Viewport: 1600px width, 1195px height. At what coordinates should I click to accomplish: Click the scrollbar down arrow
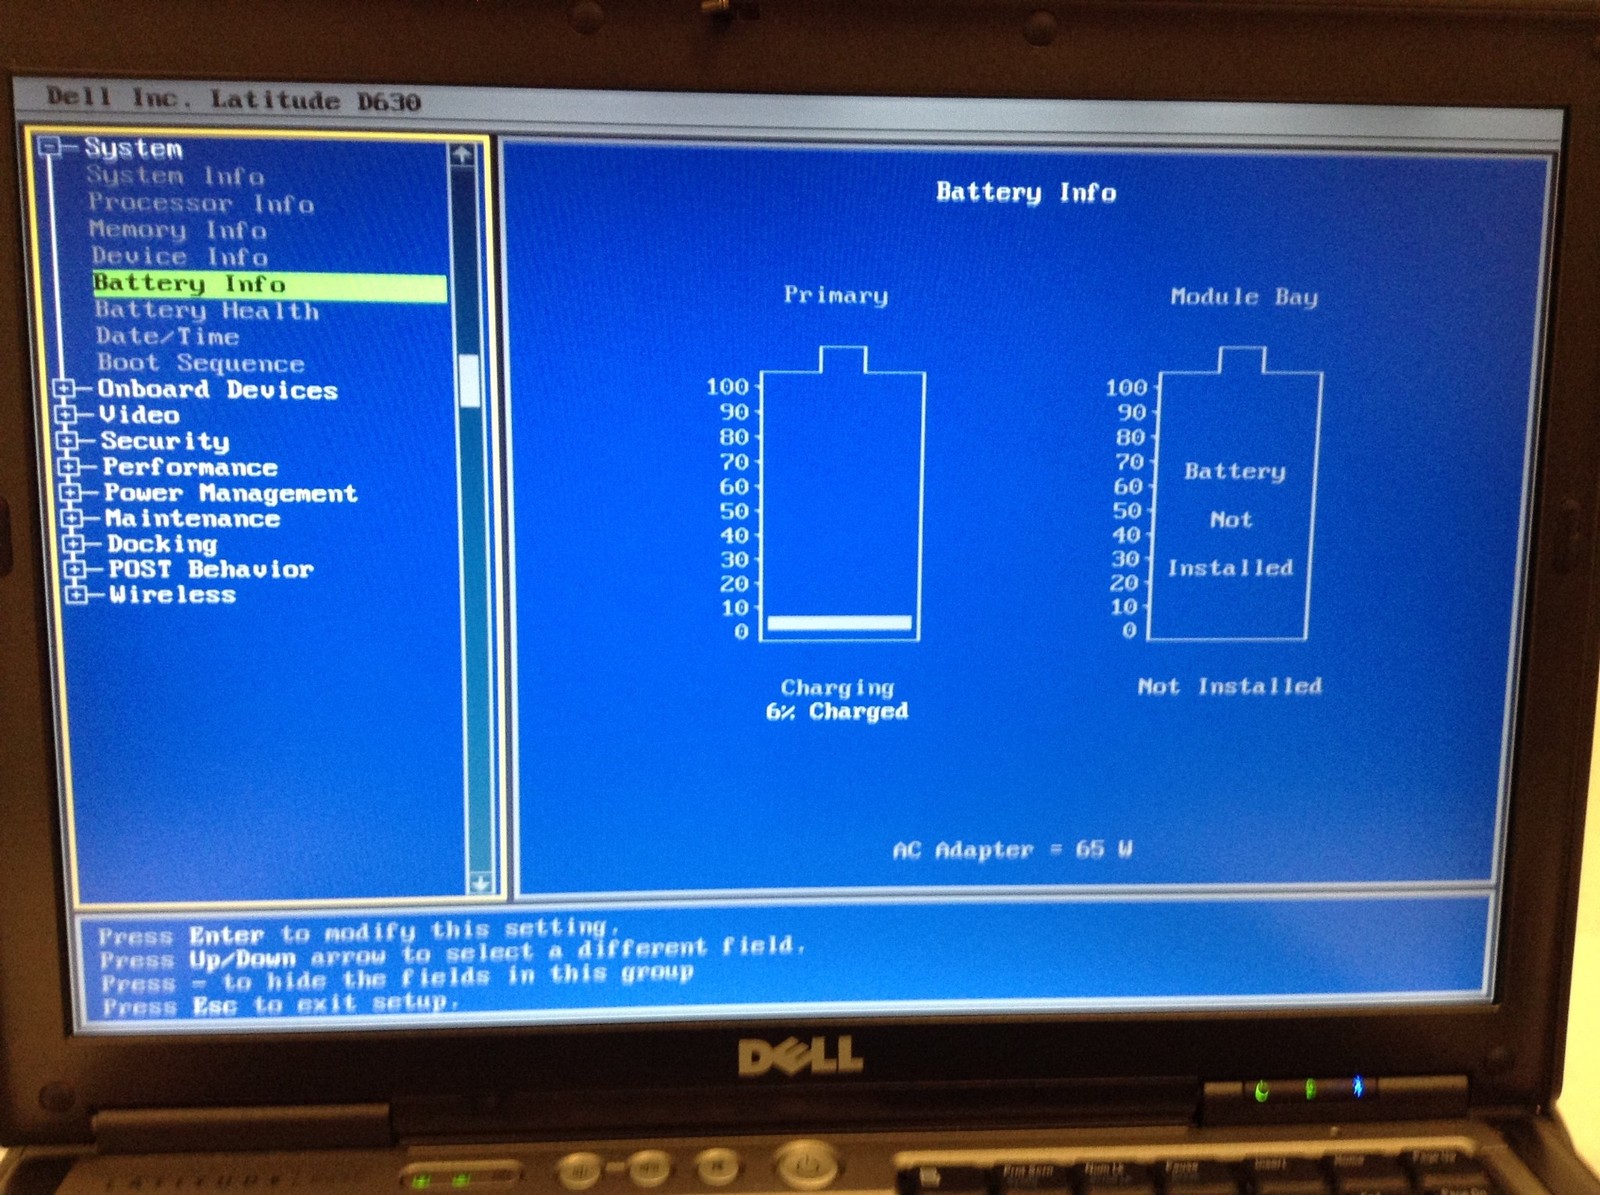[x=480, y=883]
